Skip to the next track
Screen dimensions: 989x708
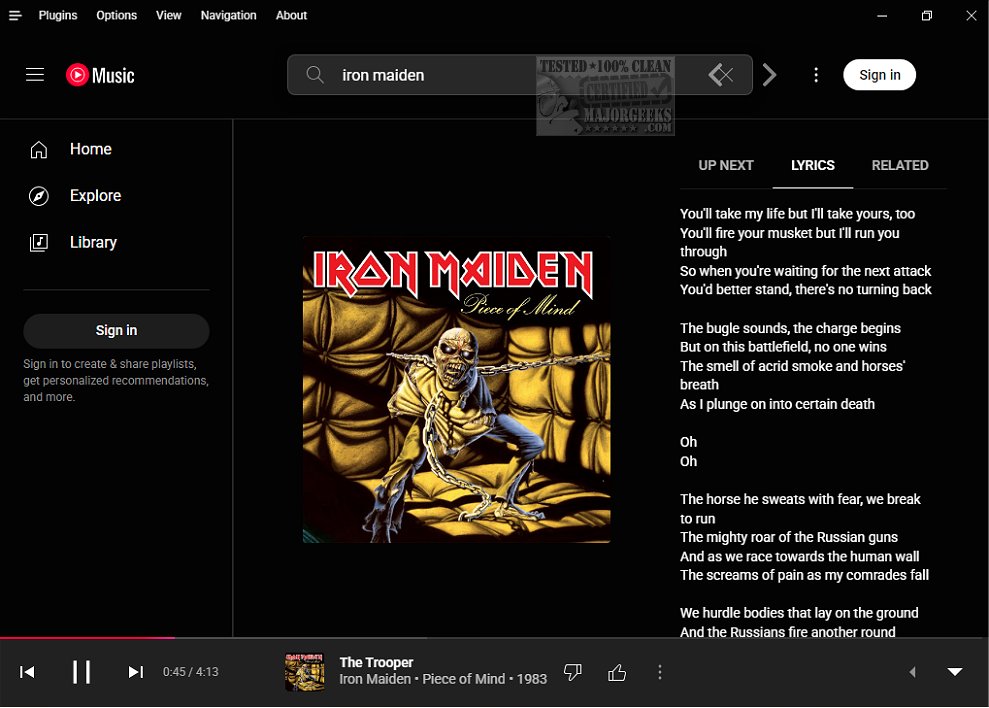click(x=136, y=672)
